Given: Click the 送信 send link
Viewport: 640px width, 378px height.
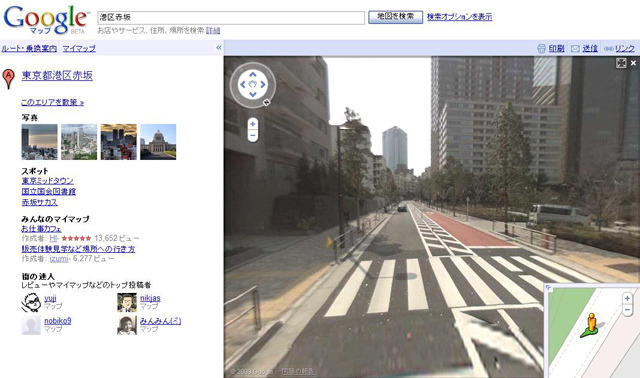Looking at the screenshot, I should click(590, 48).
